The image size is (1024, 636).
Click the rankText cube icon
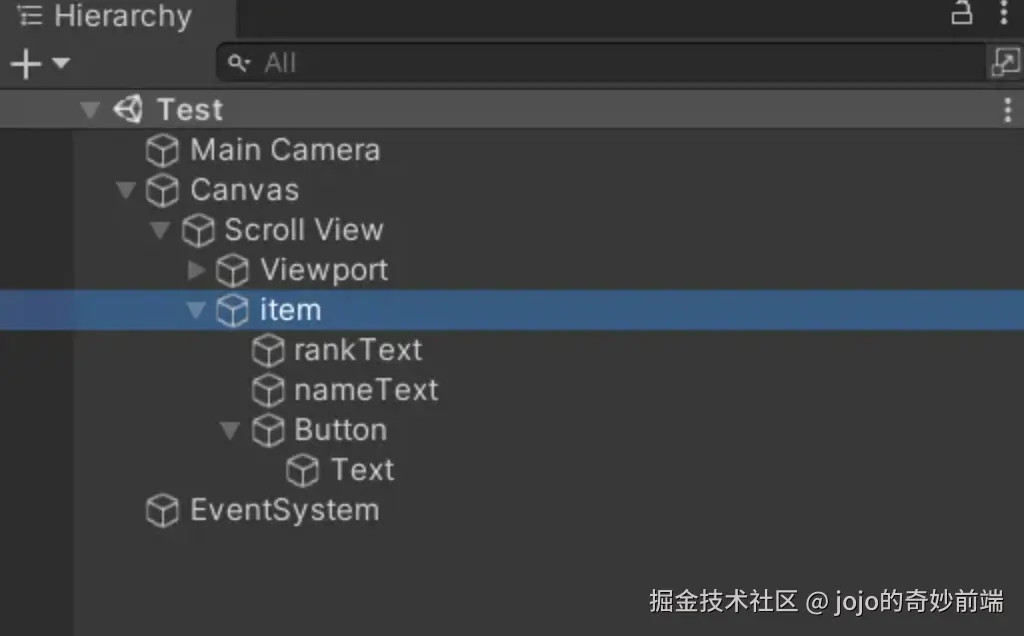[267, 351]
